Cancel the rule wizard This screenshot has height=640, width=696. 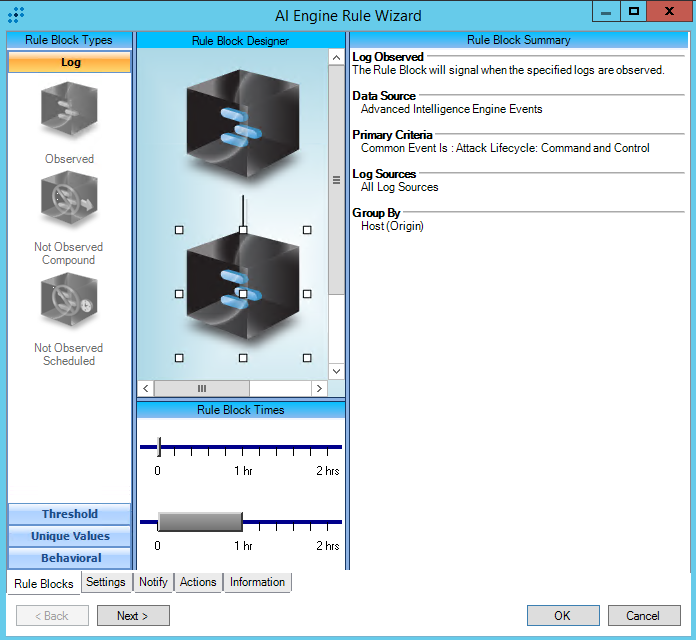click(x=644, y=616)
